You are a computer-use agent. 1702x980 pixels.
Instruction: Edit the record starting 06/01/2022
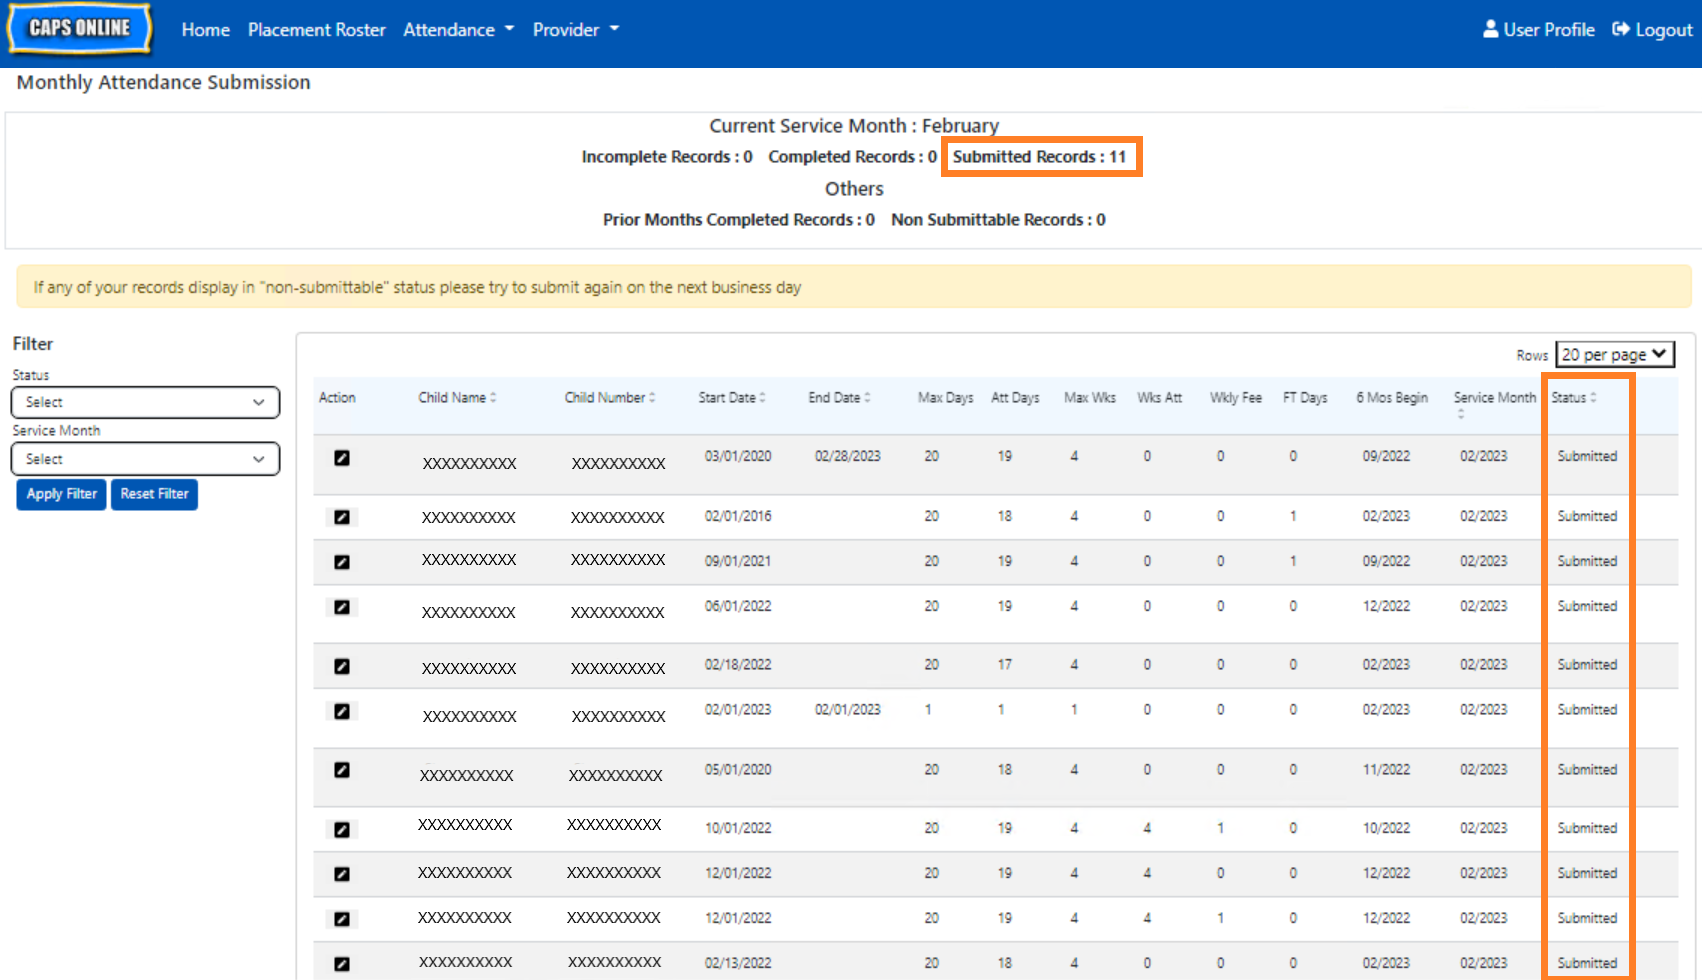[x=342, y=607]
